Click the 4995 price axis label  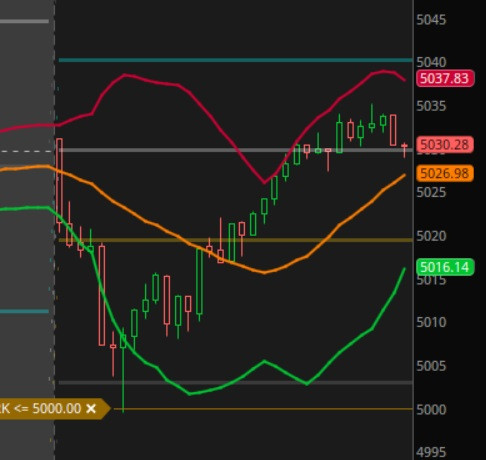(431, 452)
